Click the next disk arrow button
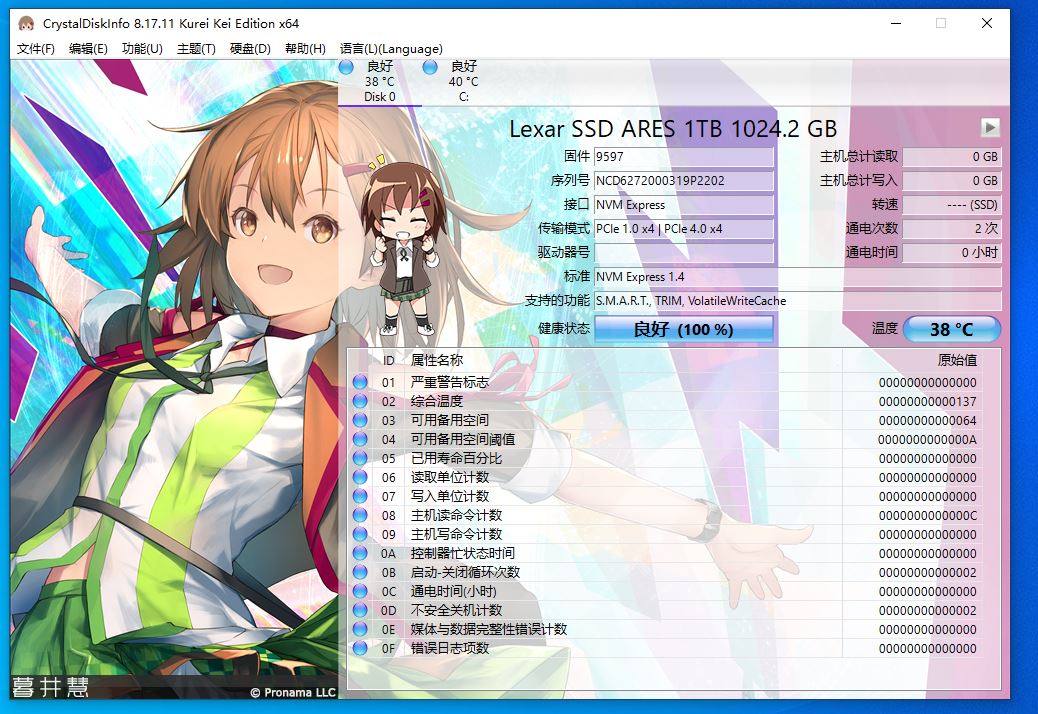Viewport: 1038px width, 714px height. coord(989,128)
